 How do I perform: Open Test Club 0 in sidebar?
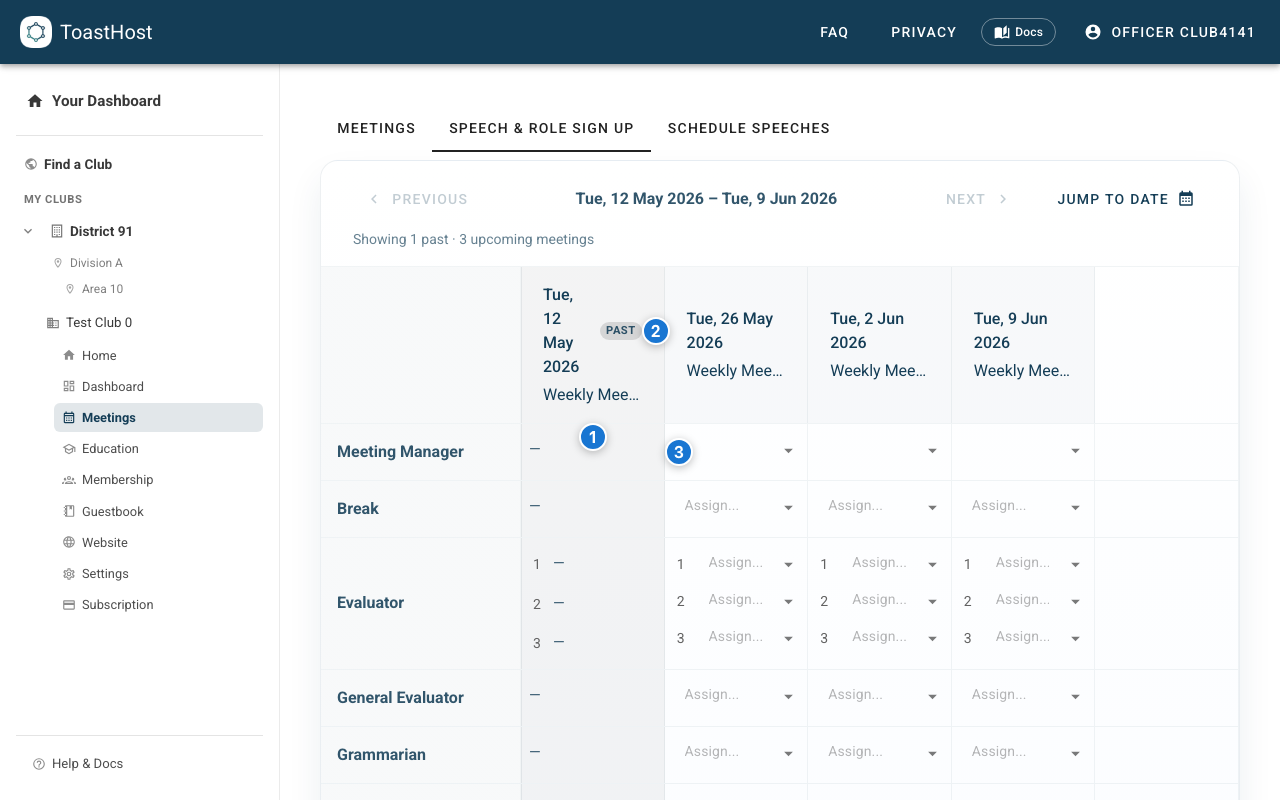pos(99,322)
